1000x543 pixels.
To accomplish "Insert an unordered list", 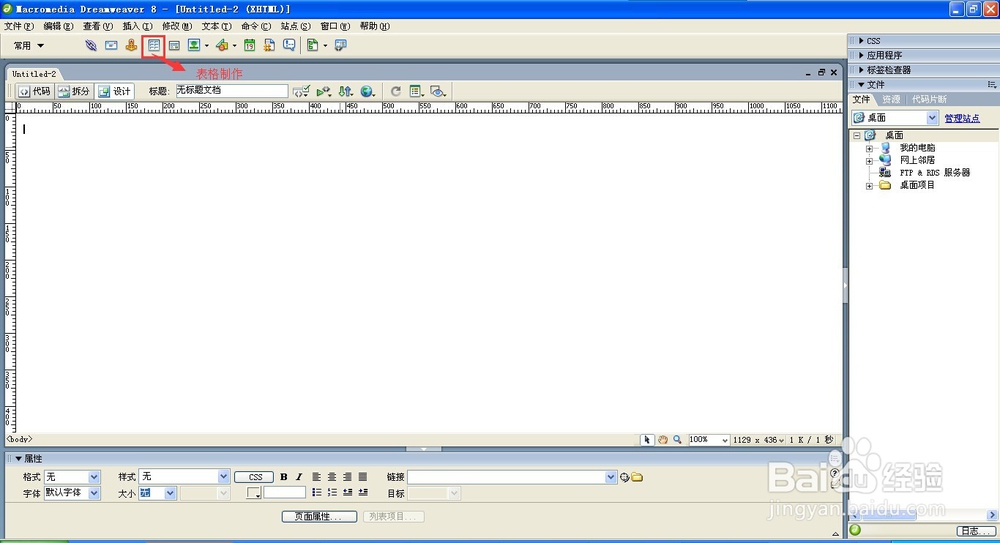I will point(316,493).
